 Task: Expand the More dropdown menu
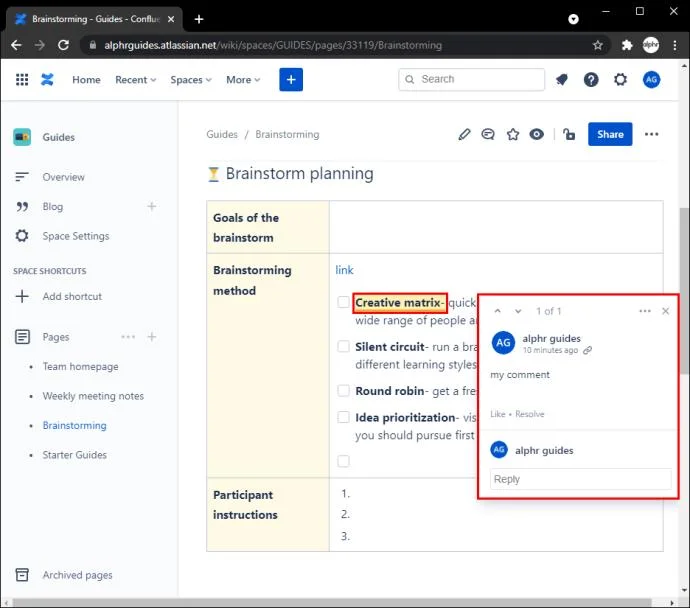243,80
